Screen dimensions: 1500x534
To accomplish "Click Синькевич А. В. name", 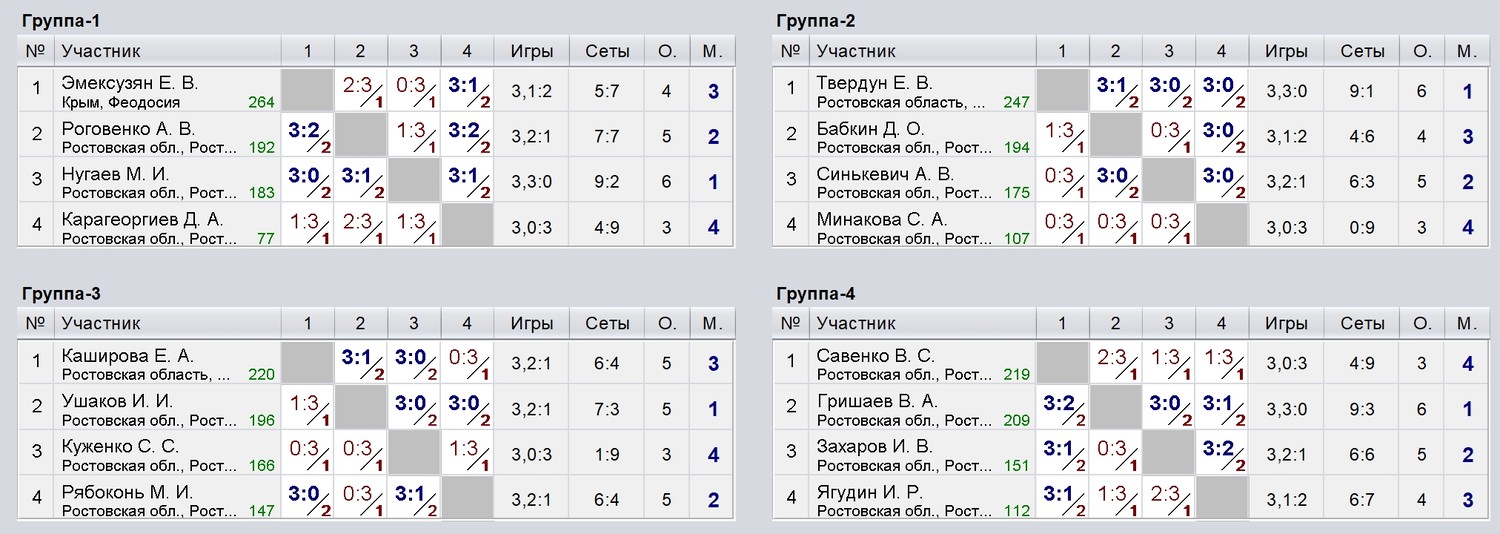I will click(885, 174).
